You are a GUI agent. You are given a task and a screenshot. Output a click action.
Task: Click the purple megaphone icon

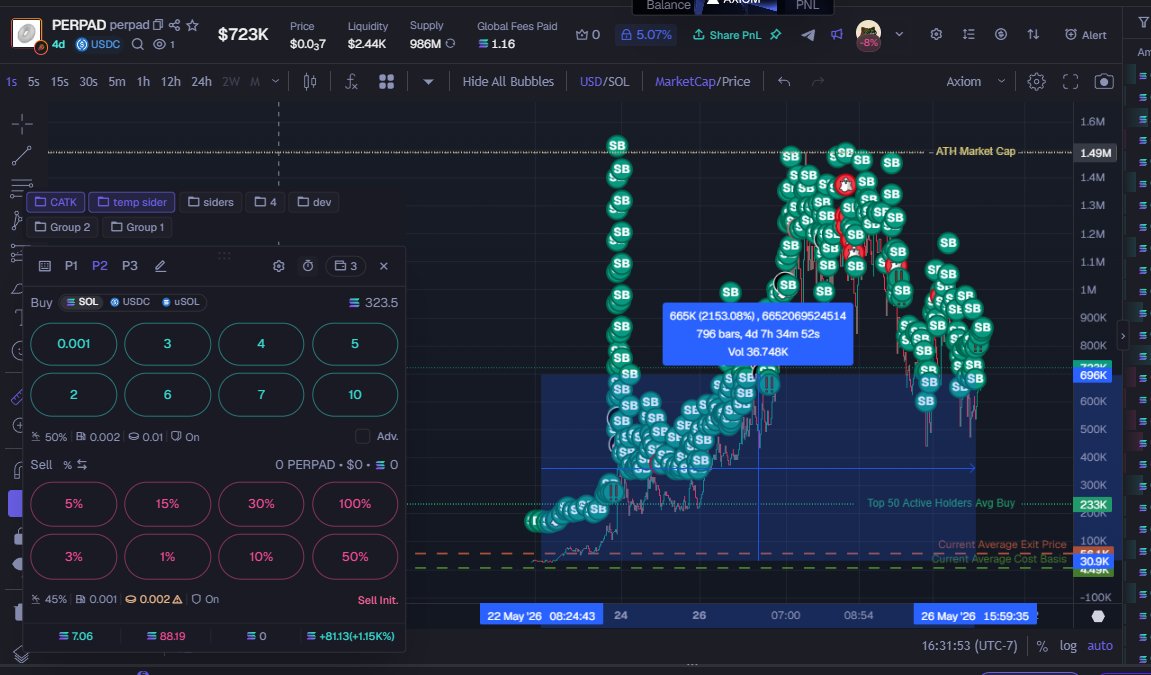[x=836, y=34]
